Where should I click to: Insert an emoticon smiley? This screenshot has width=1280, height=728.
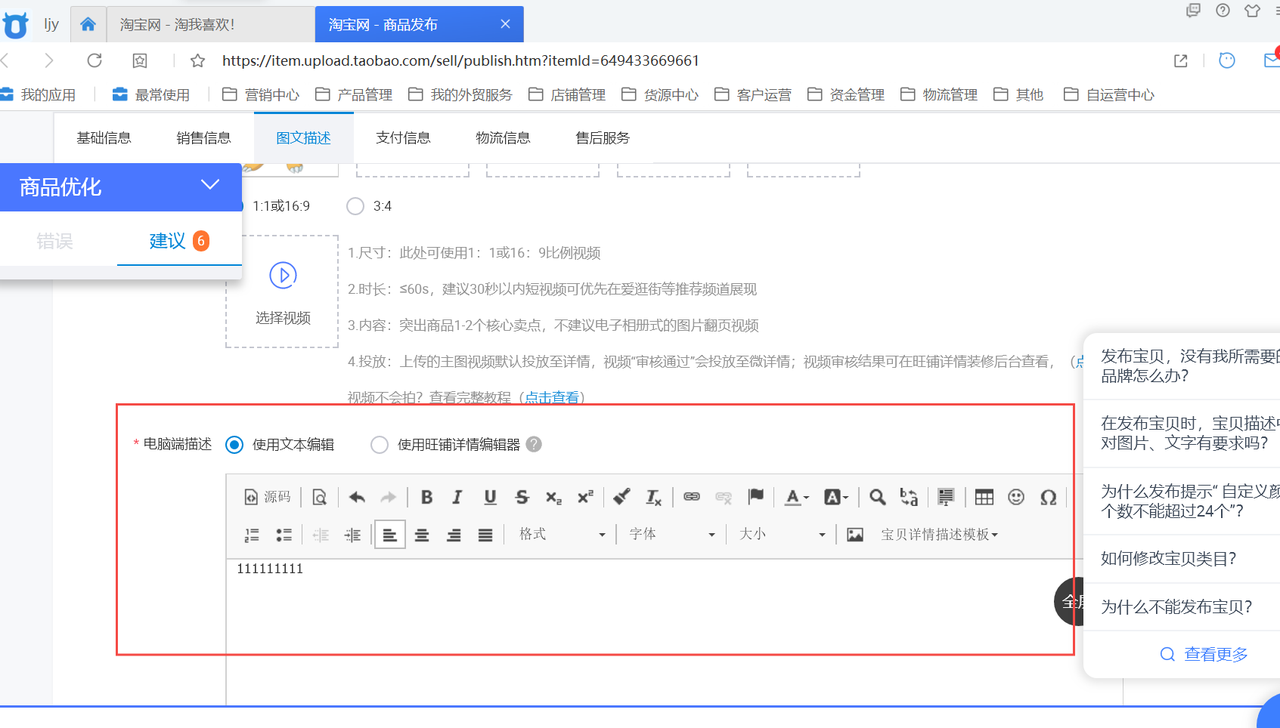(x=1016, y=497)
